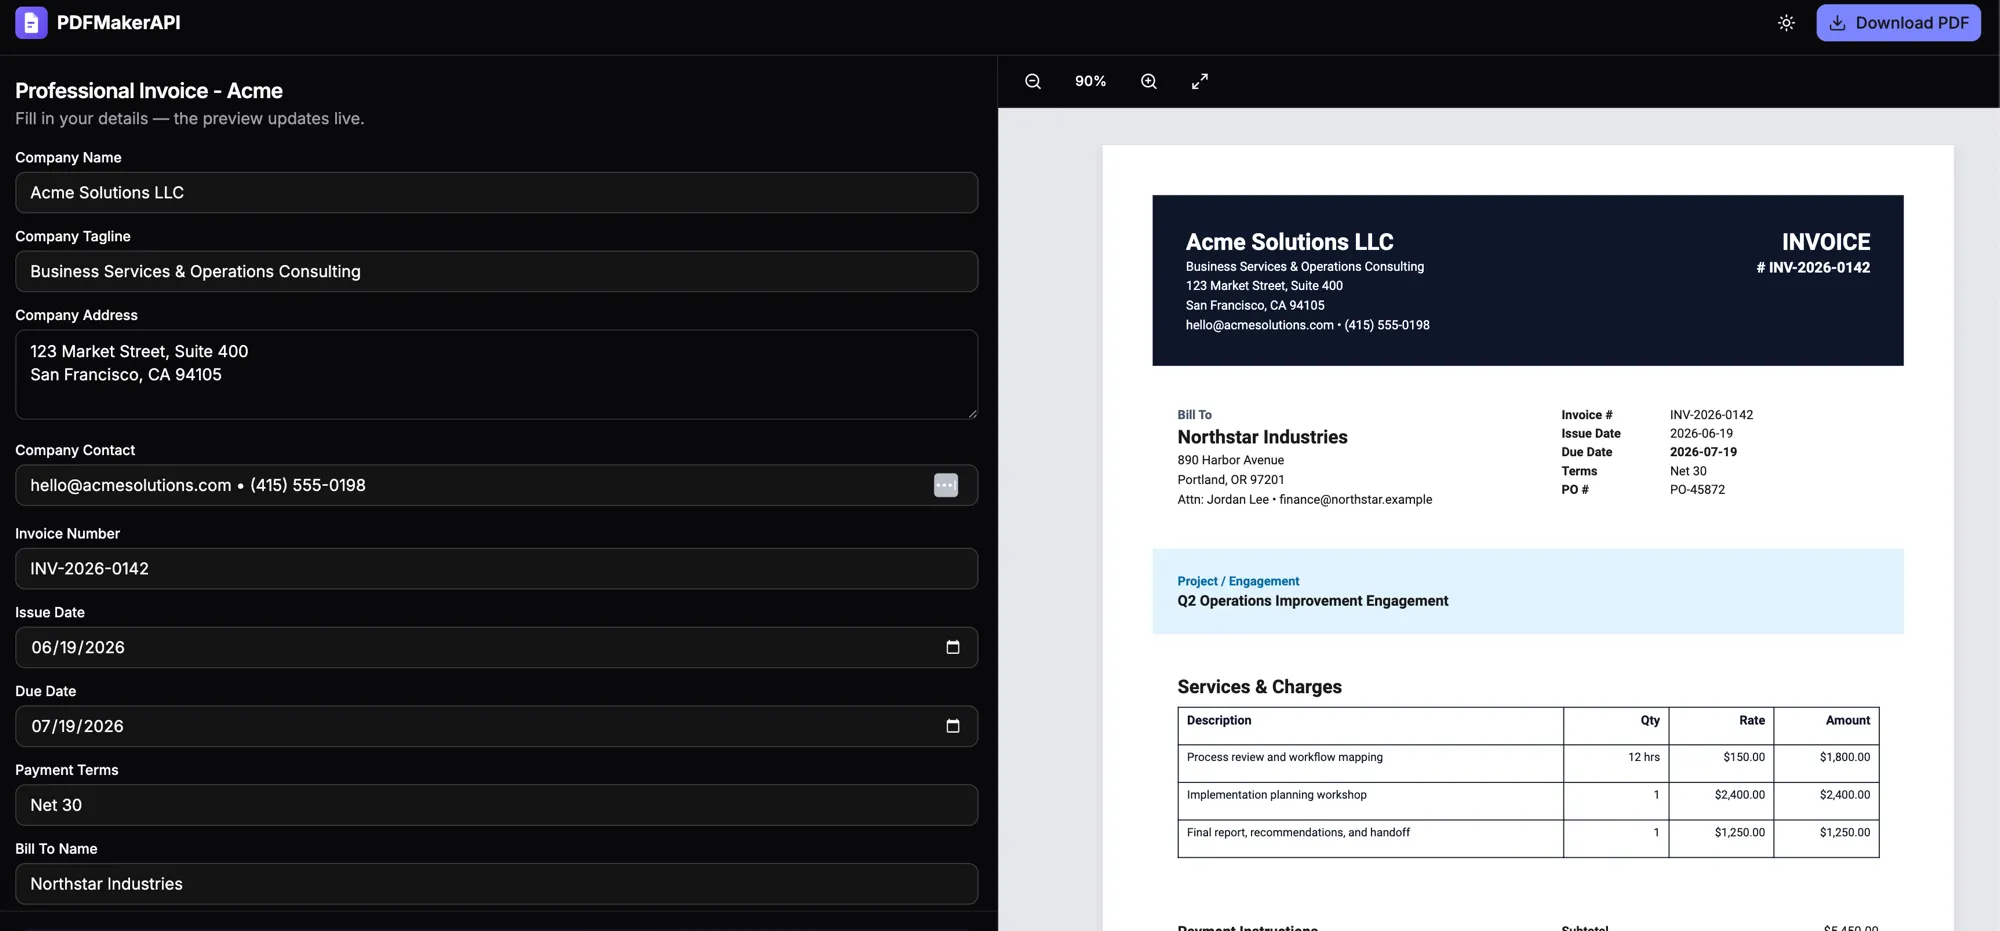Focus the Bill To Name field
The height and width of the screenshot is (931, 2000).
[496, 884]
